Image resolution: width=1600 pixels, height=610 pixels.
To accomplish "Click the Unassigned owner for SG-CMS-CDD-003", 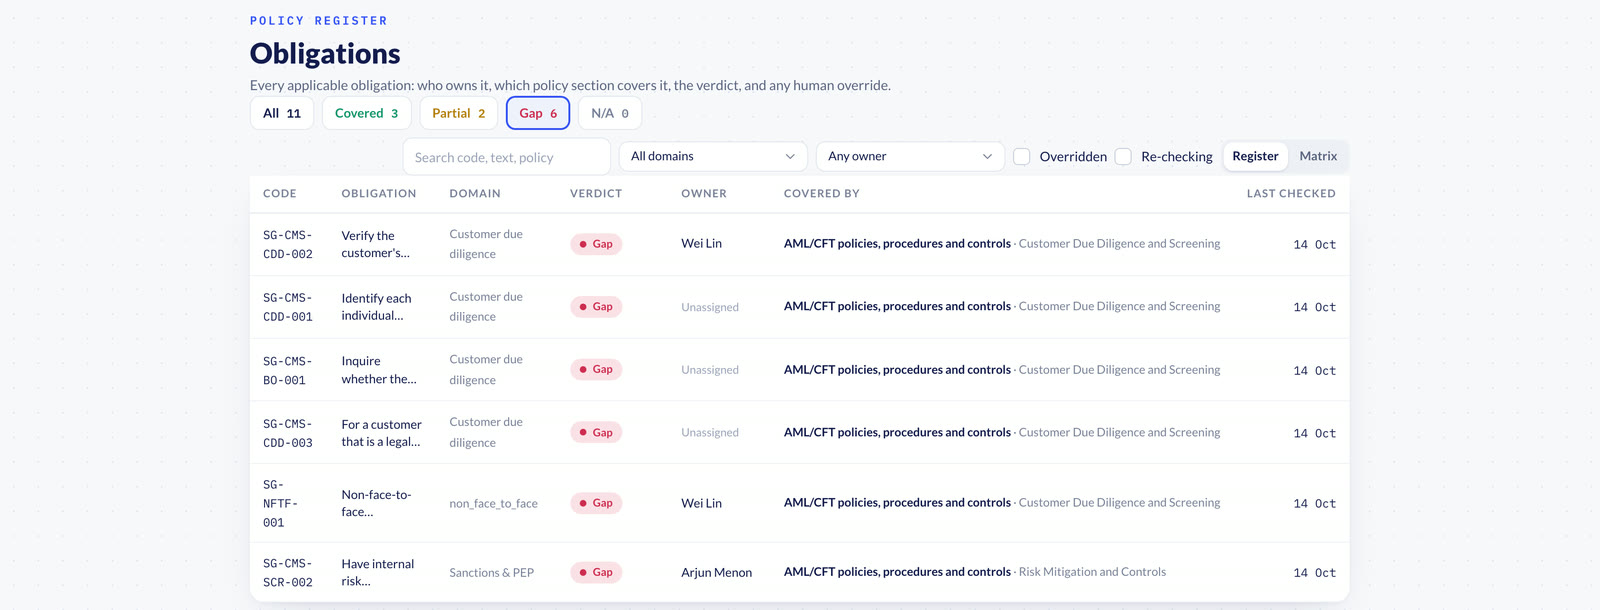I will click(x=710, y=433).
